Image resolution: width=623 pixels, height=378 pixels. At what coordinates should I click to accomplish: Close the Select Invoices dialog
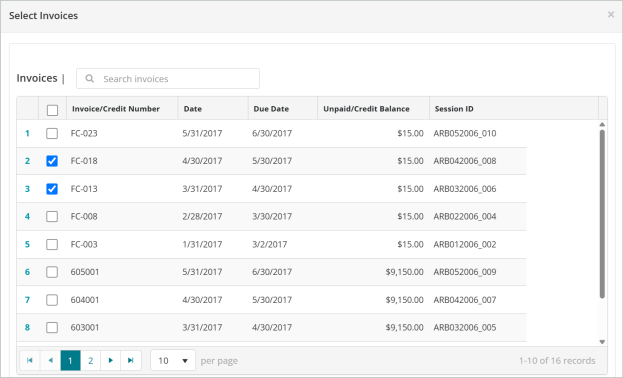pyautogui.click(x=611, y=15)
